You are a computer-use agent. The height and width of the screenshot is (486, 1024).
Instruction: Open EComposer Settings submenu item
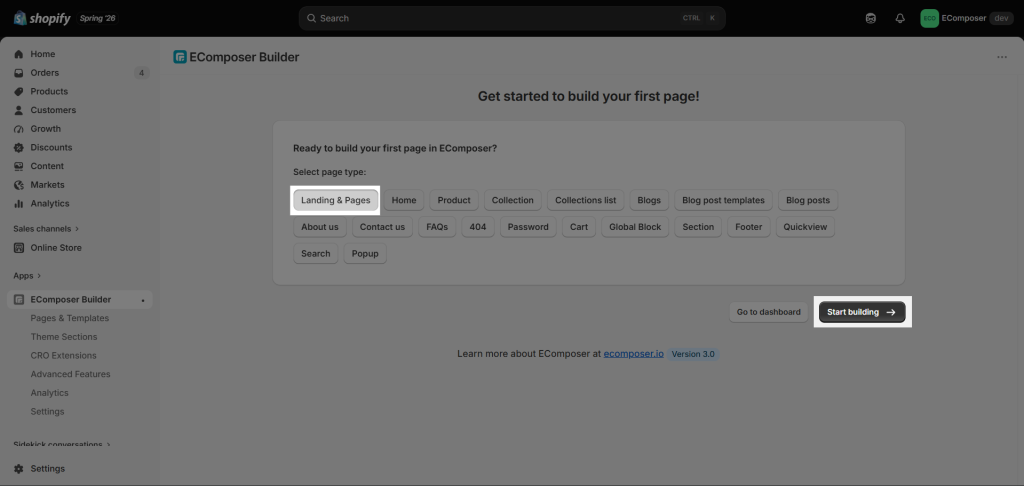click(48, 412)
